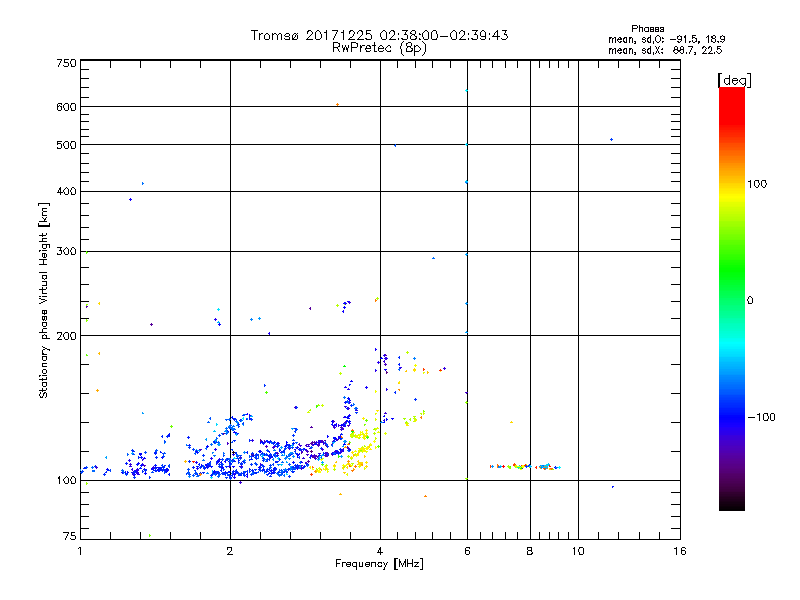Click the multicolored echo cluster near 8 MHz
The height and width of the screenshot is (600, 800).
click(x=526, y=466)
